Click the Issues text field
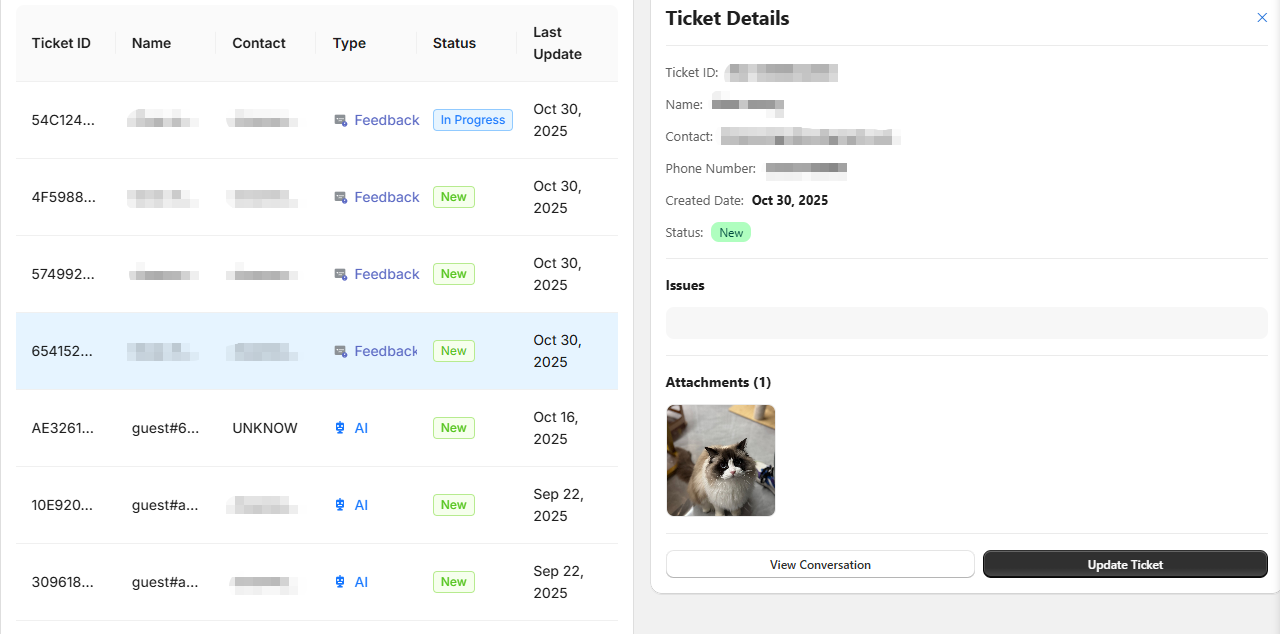 tap(966, 323)
